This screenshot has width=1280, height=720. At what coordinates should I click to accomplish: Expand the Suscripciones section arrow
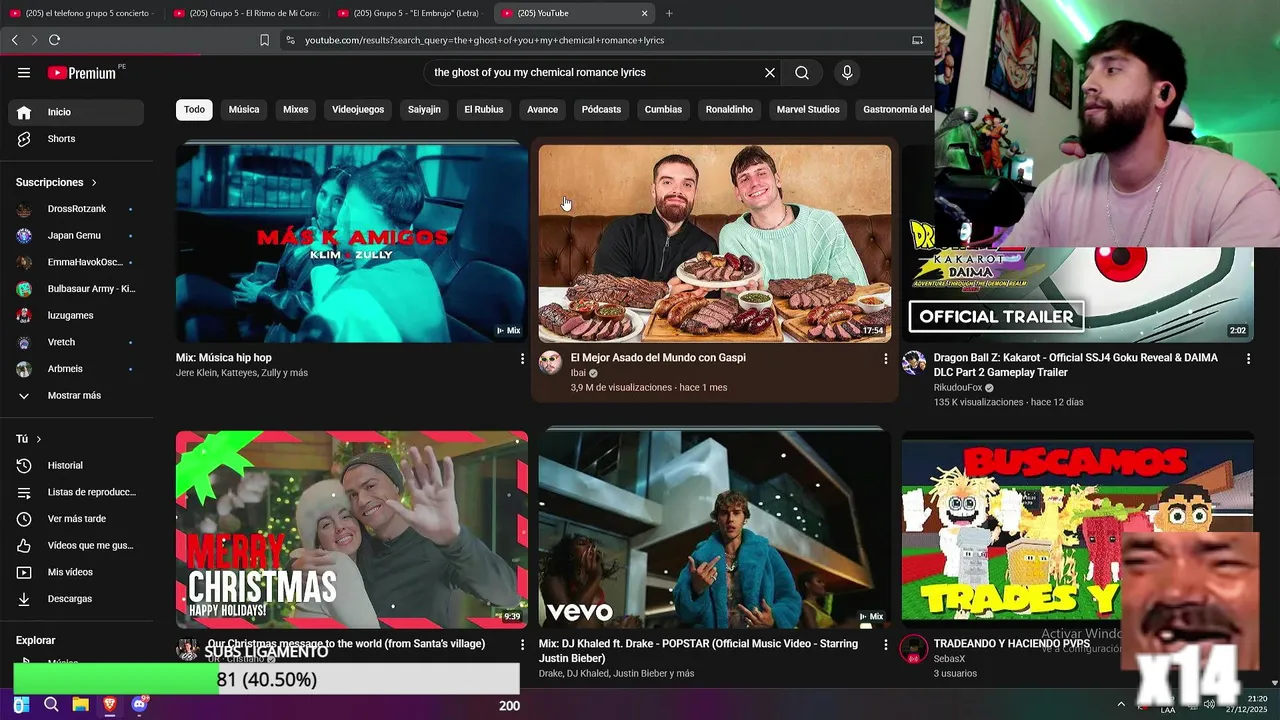tap(94, 183)
